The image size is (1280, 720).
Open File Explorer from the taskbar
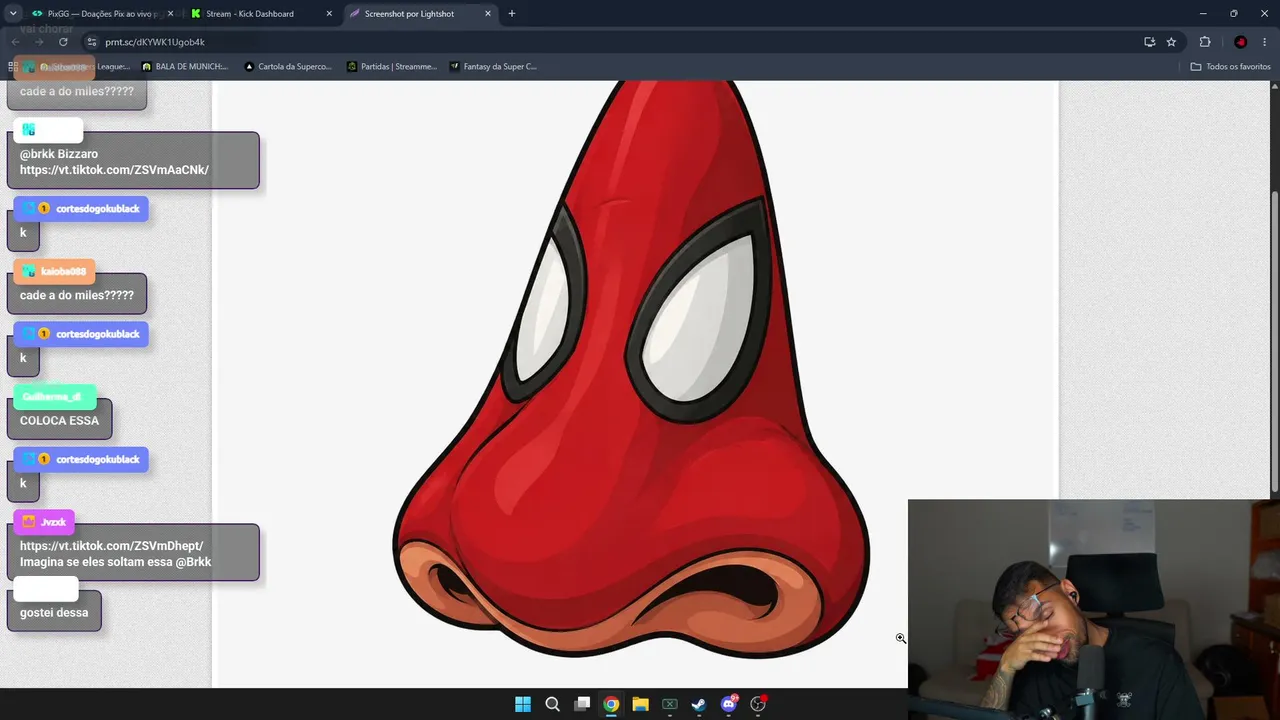(x=640, y=704)
